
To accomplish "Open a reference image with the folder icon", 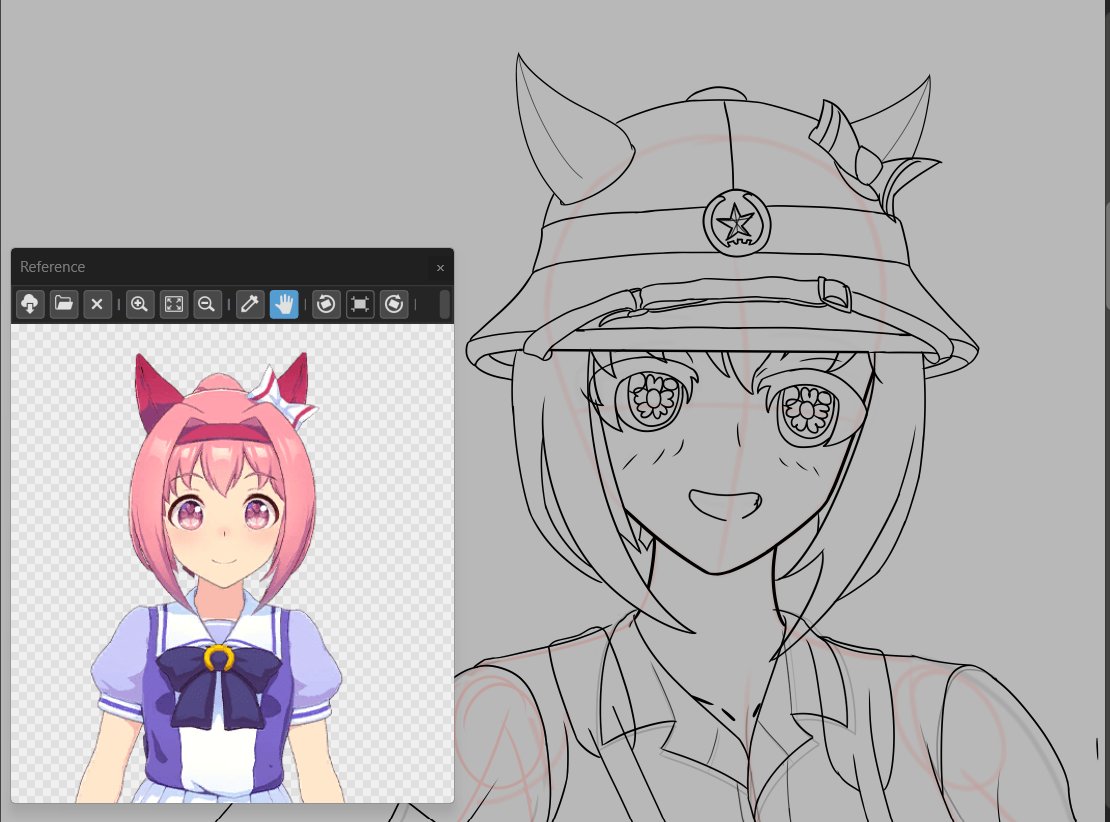I will click(x=64, y=304).
